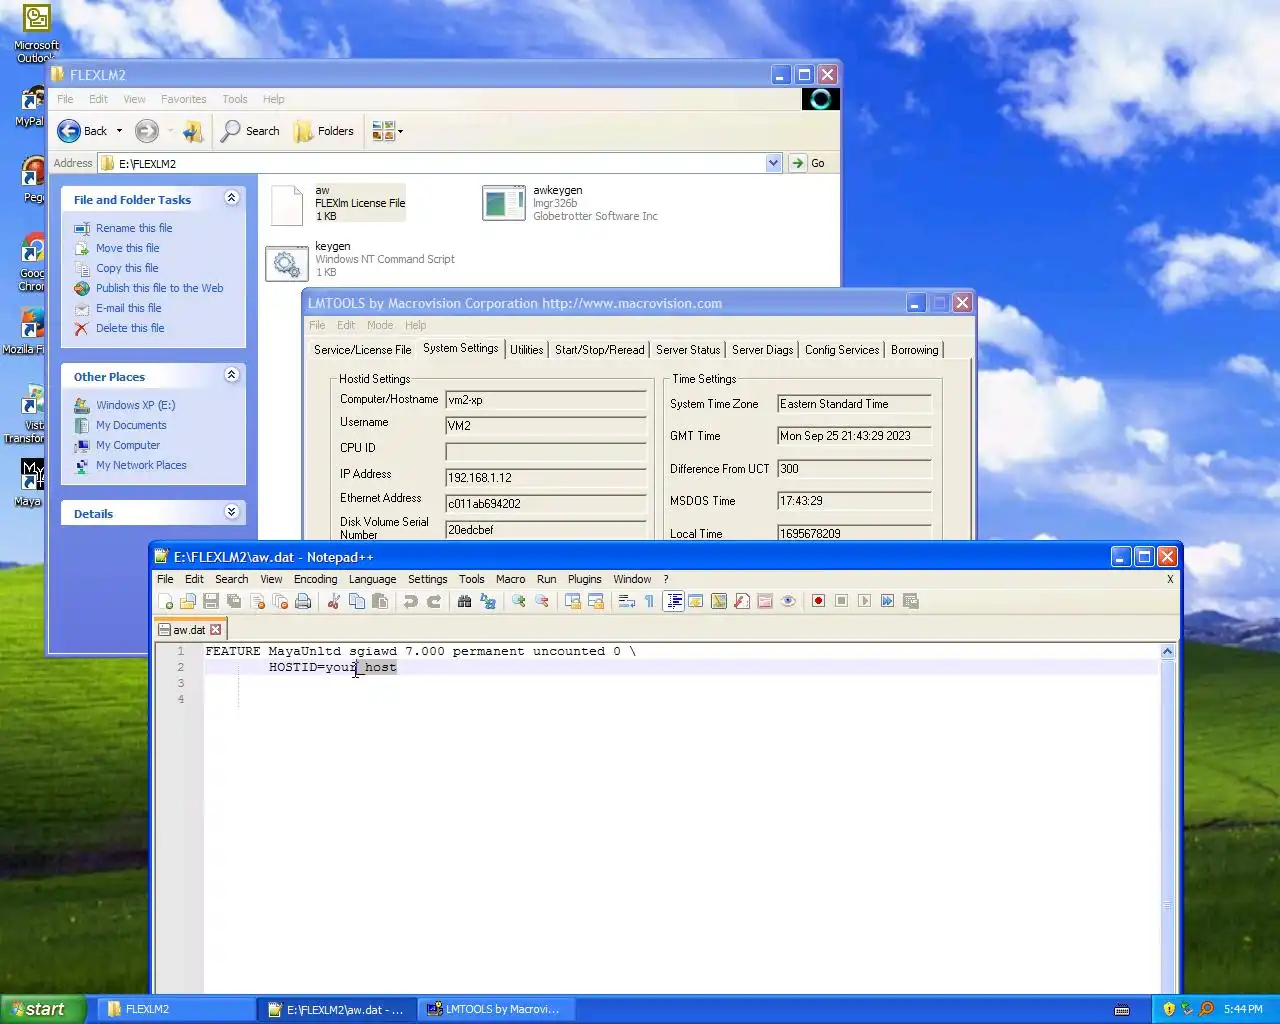This screenshot has height=1024, width=1280.
Task: Click the Go button in Explorer
Action: (808, 163)
